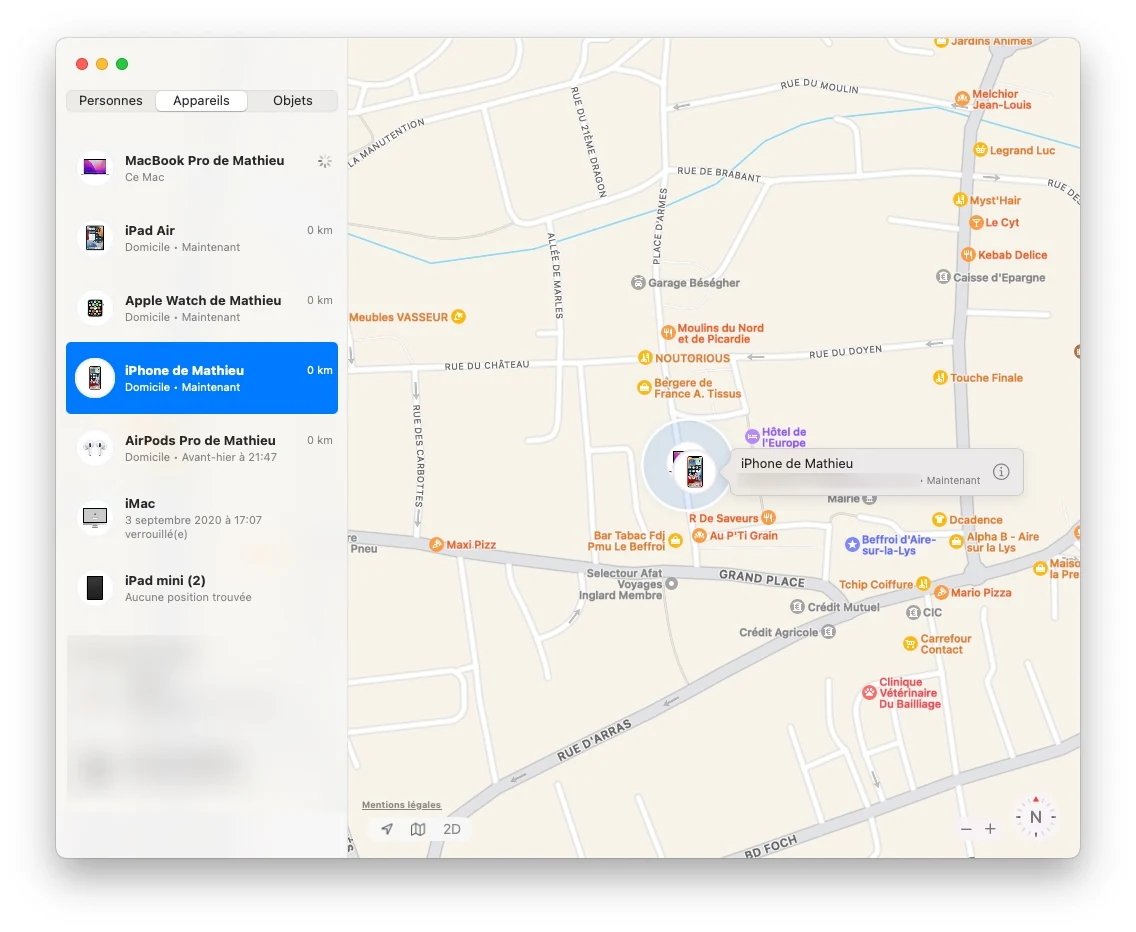Click the Kebab Delice marker icon
1136x932 pixels.
(x=968, y=254)
